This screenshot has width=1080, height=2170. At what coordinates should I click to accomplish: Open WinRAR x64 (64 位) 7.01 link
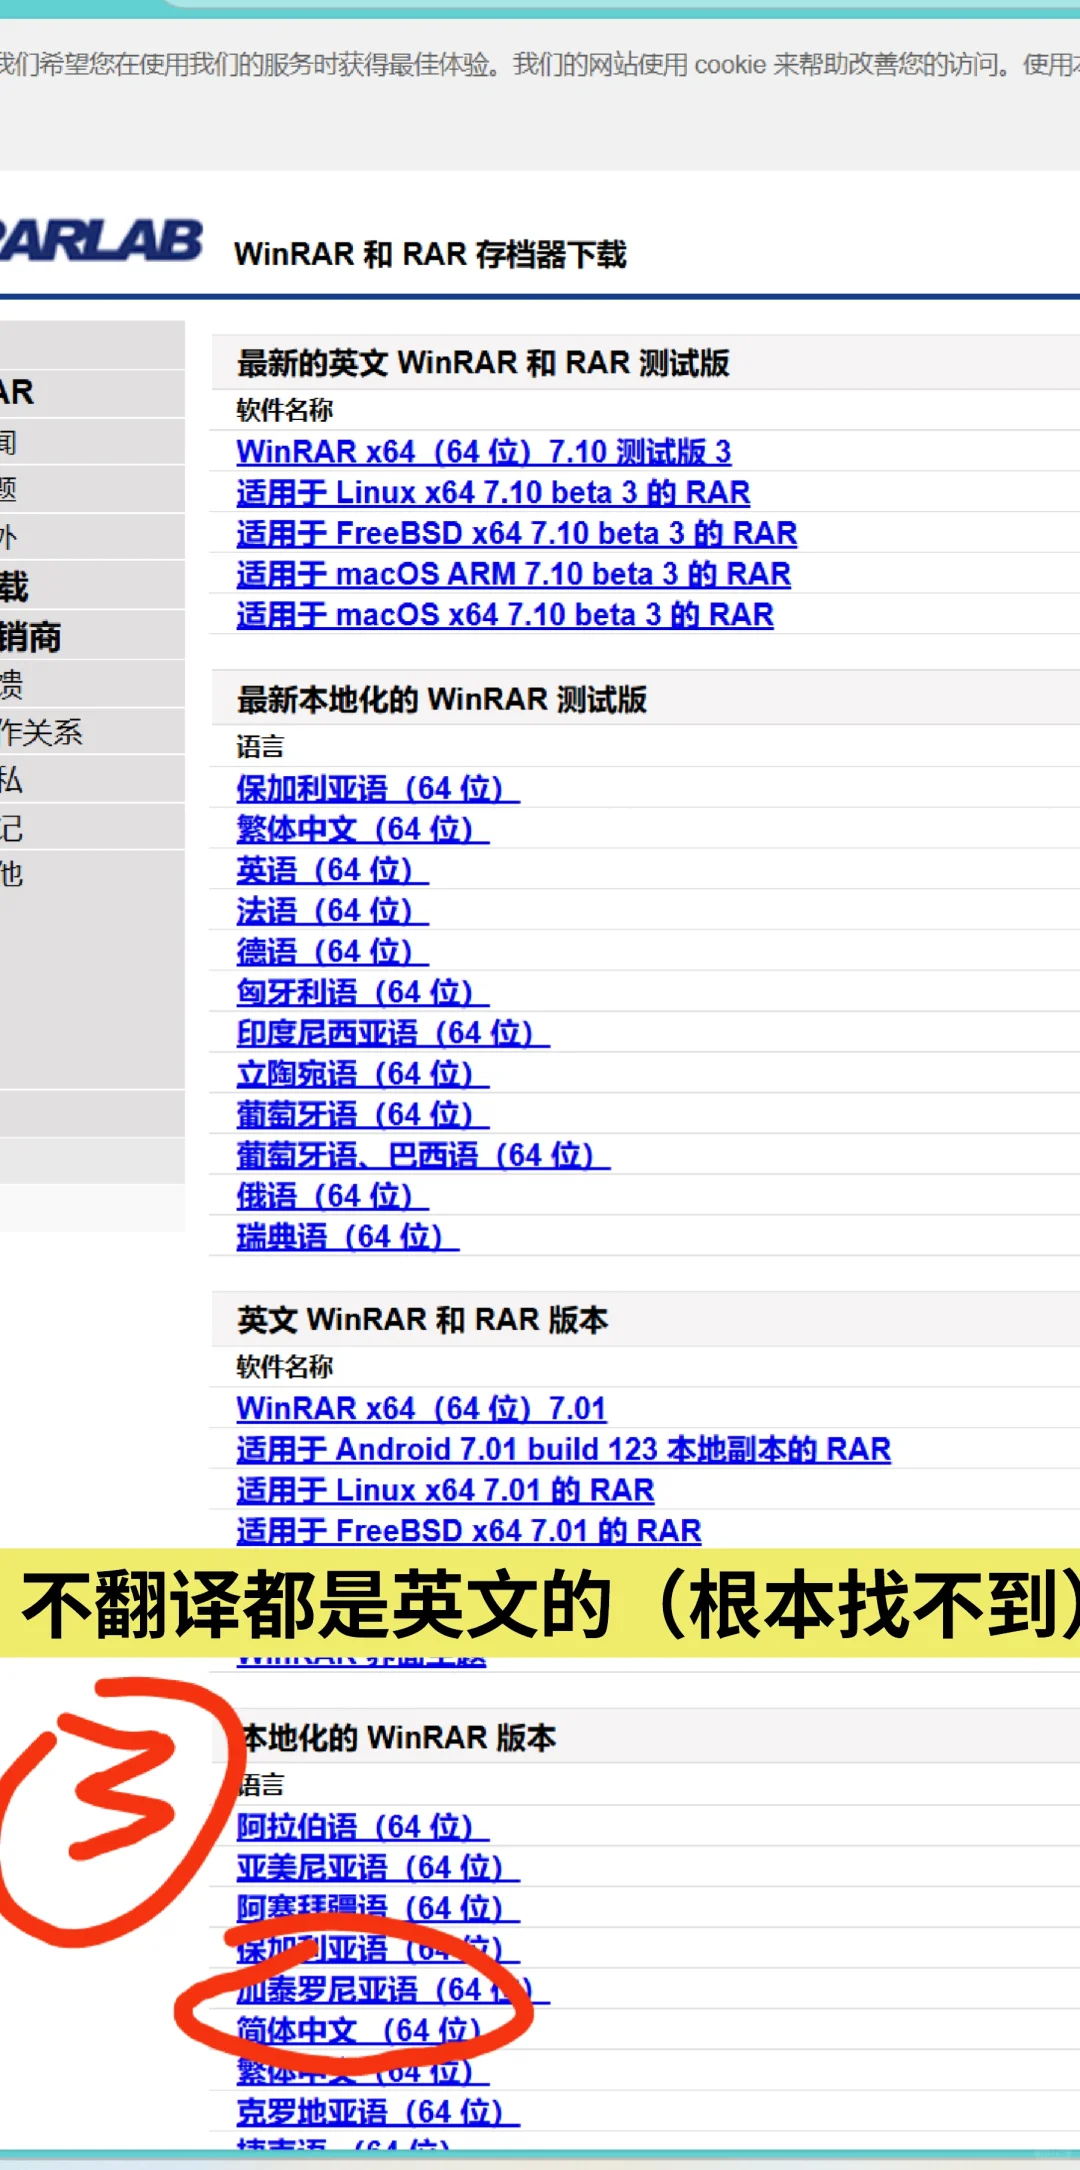tap(422, 1409)
